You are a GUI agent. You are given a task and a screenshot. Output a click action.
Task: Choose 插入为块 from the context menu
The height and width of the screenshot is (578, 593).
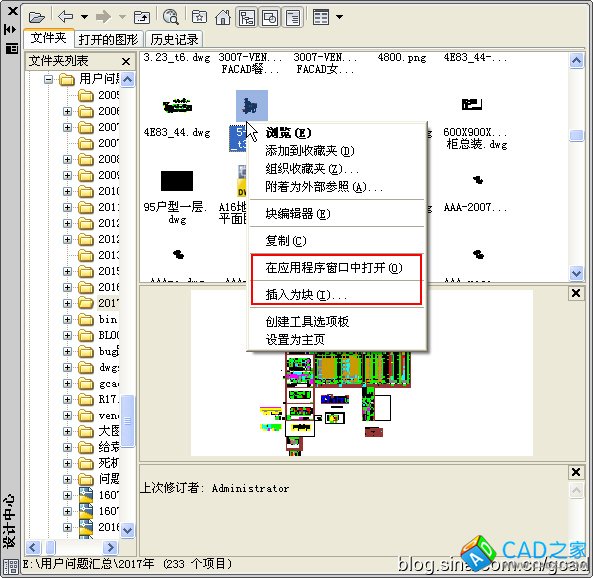tap(305, 294)
